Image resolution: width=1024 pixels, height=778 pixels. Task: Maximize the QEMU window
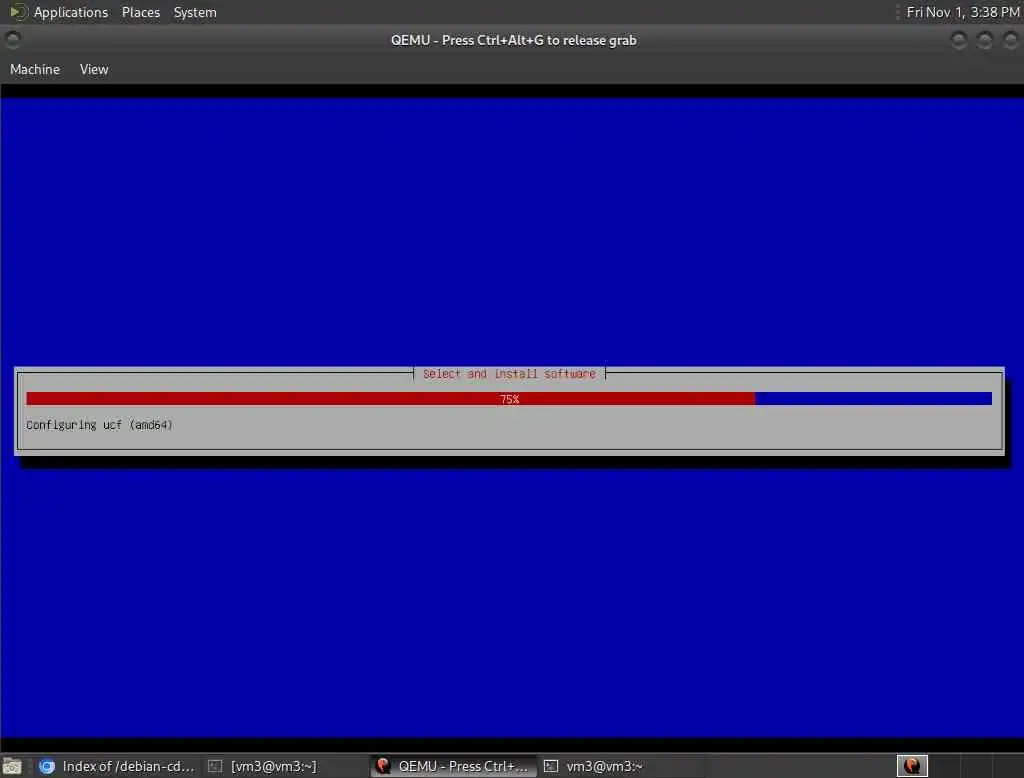click(985, 40)
